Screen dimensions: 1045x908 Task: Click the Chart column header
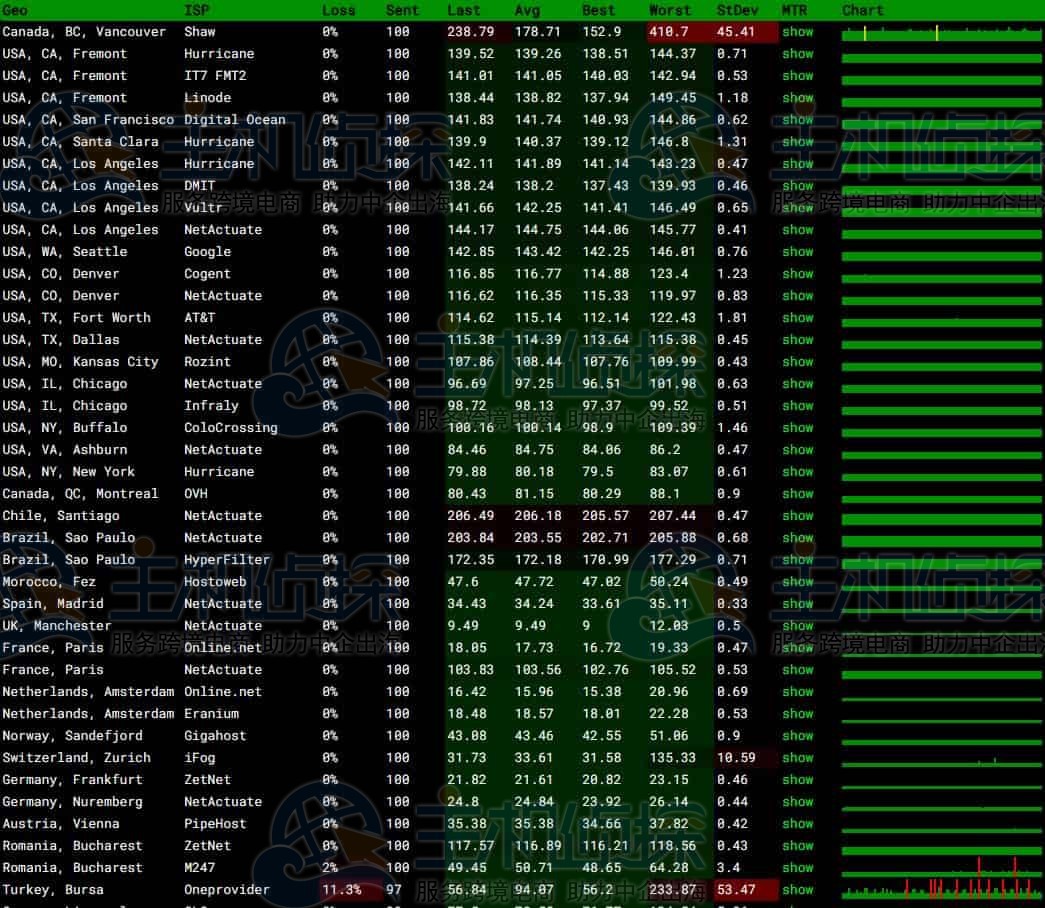point(862,11)
